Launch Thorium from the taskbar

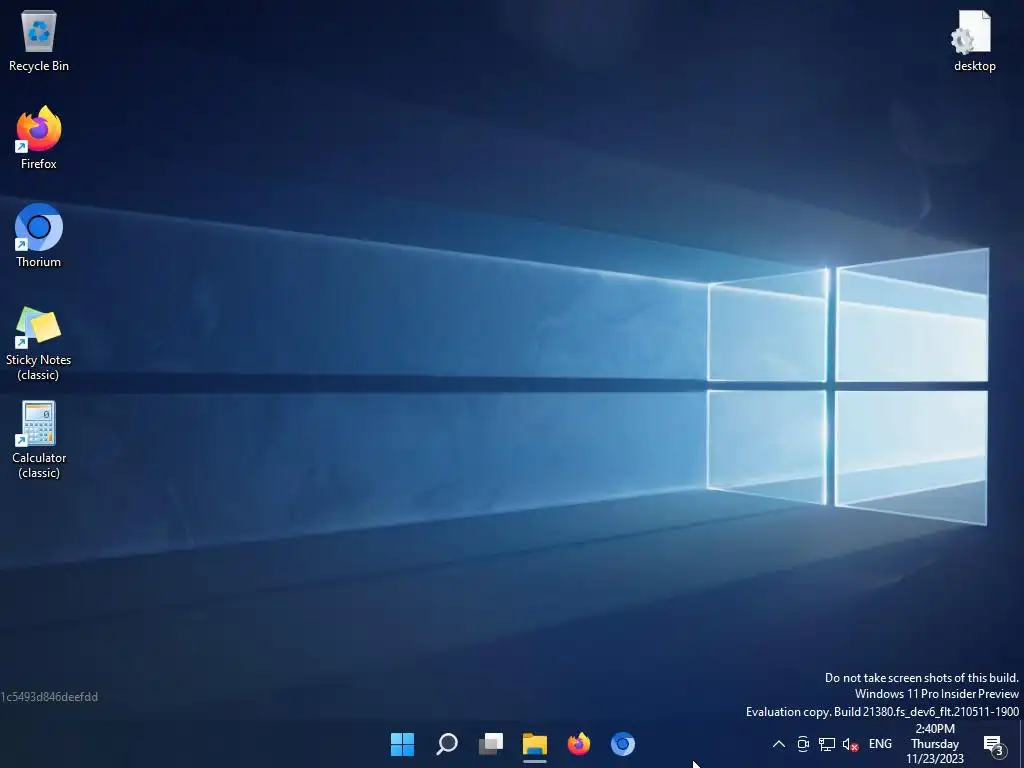point(623,744)
